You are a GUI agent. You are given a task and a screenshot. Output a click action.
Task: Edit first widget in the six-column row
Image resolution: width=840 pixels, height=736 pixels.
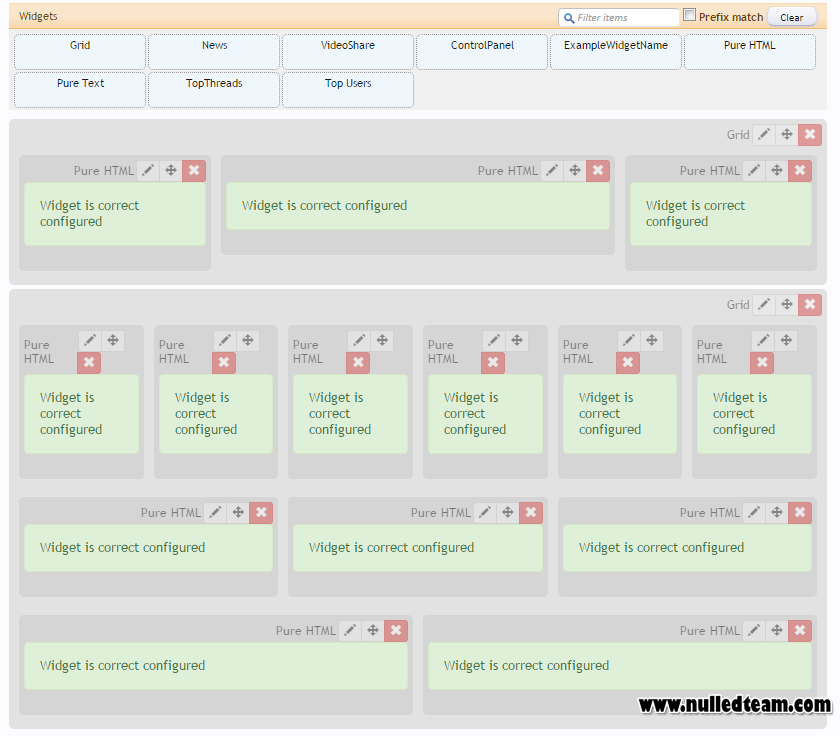pos(90,340)
